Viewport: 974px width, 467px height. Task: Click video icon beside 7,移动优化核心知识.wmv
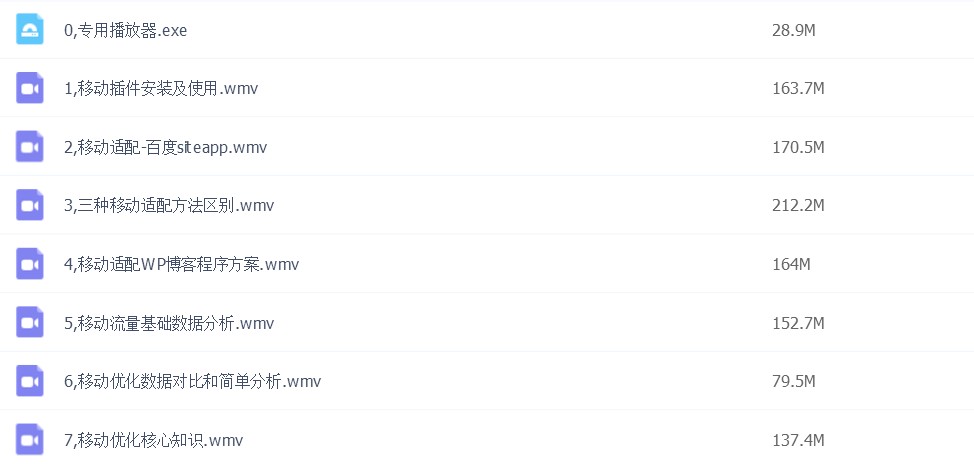pyautogui.click(x=30, y=440)
